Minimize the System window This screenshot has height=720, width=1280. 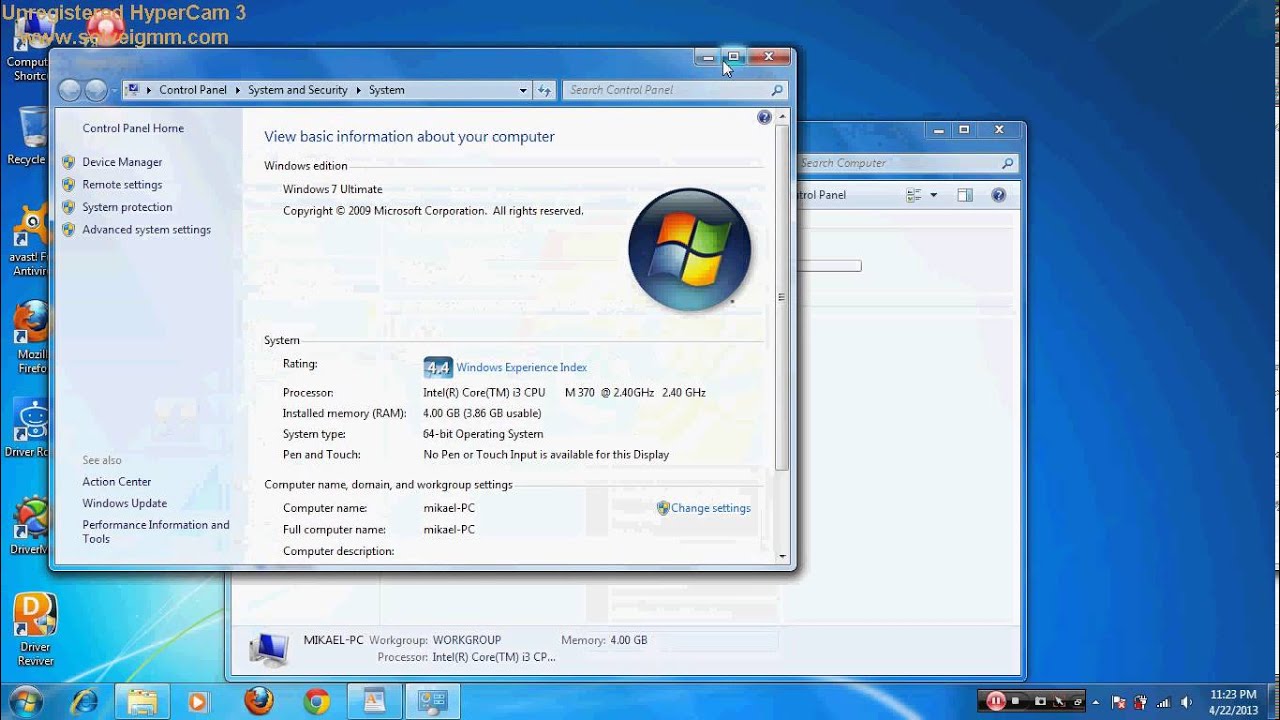click(708, 57)
